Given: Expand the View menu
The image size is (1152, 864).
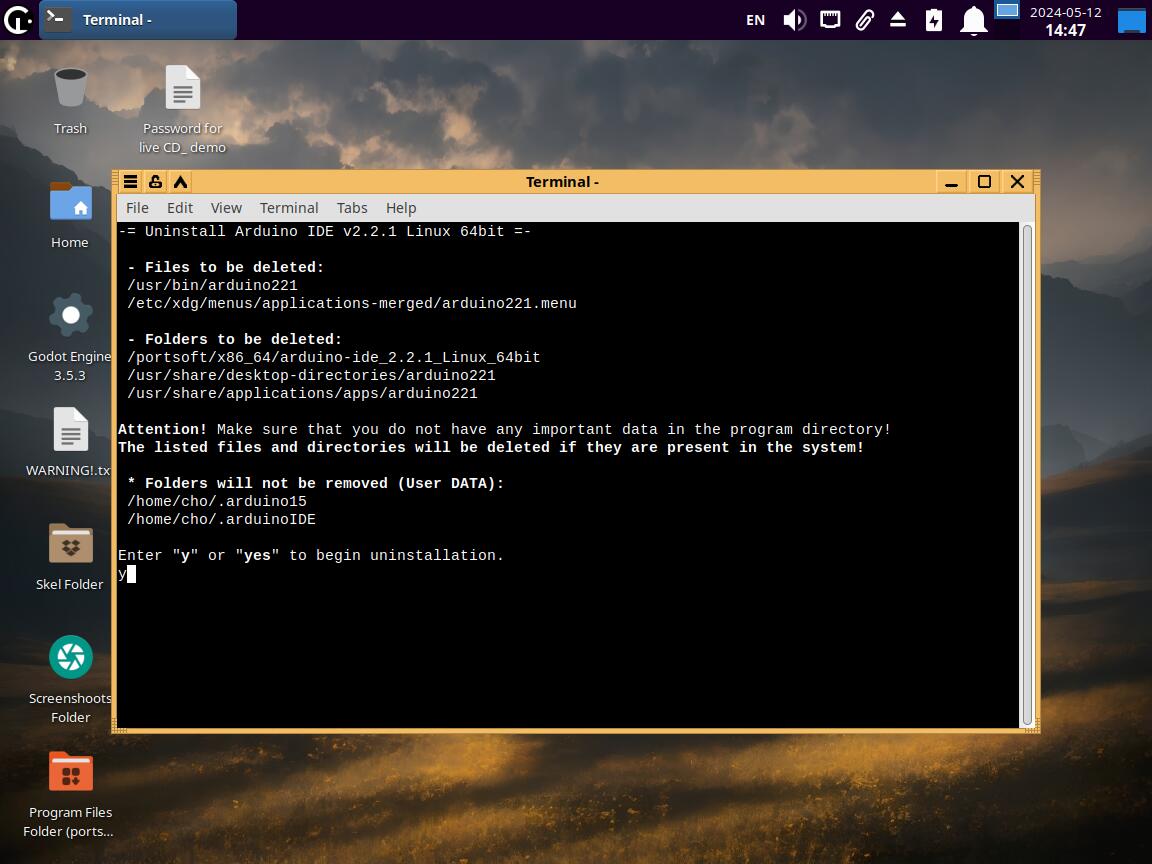Looking at the screenshot, I should 226,208.
